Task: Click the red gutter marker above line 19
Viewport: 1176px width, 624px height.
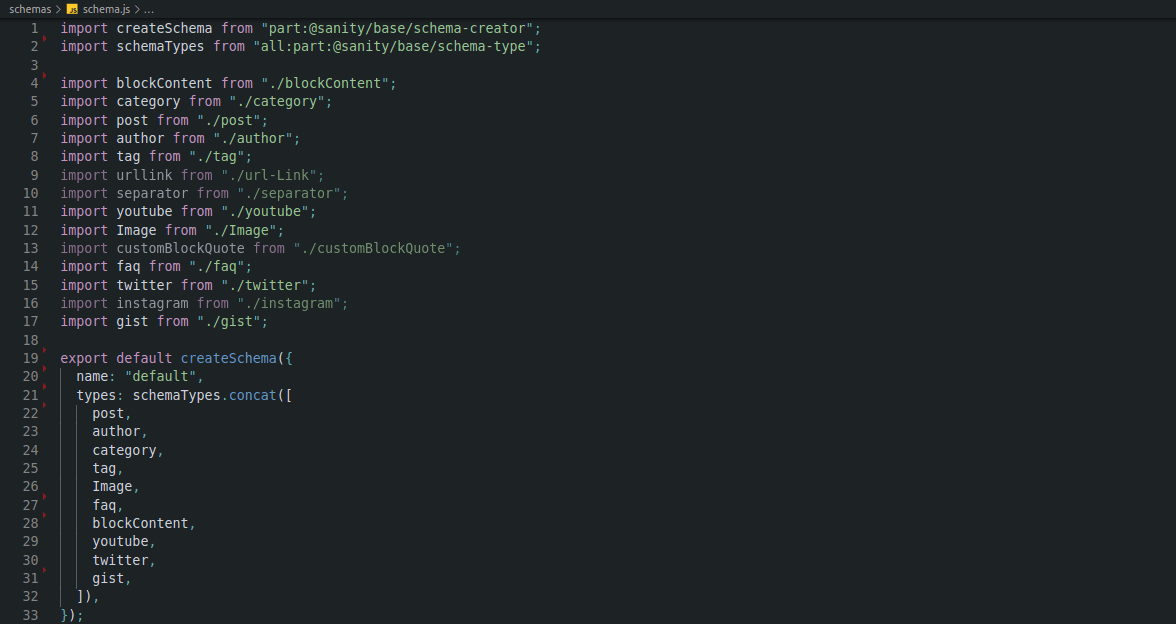Action: click(x=45, y=350)
